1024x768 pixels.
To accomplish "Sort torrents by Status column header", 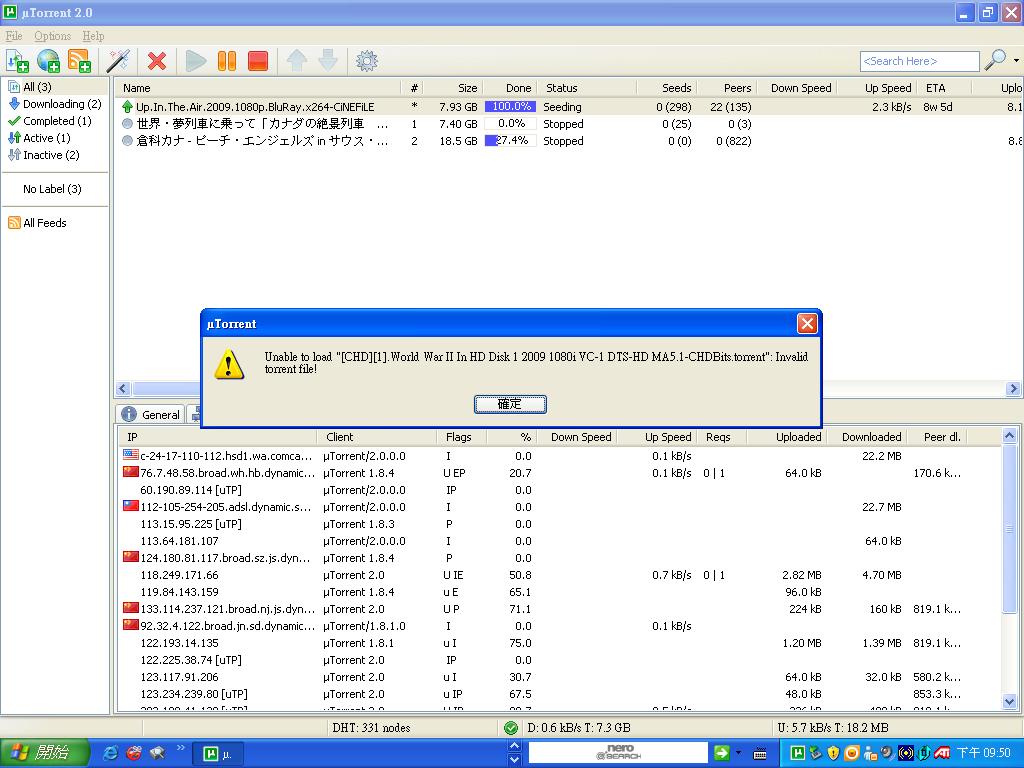I will click(x=561, y=88).
